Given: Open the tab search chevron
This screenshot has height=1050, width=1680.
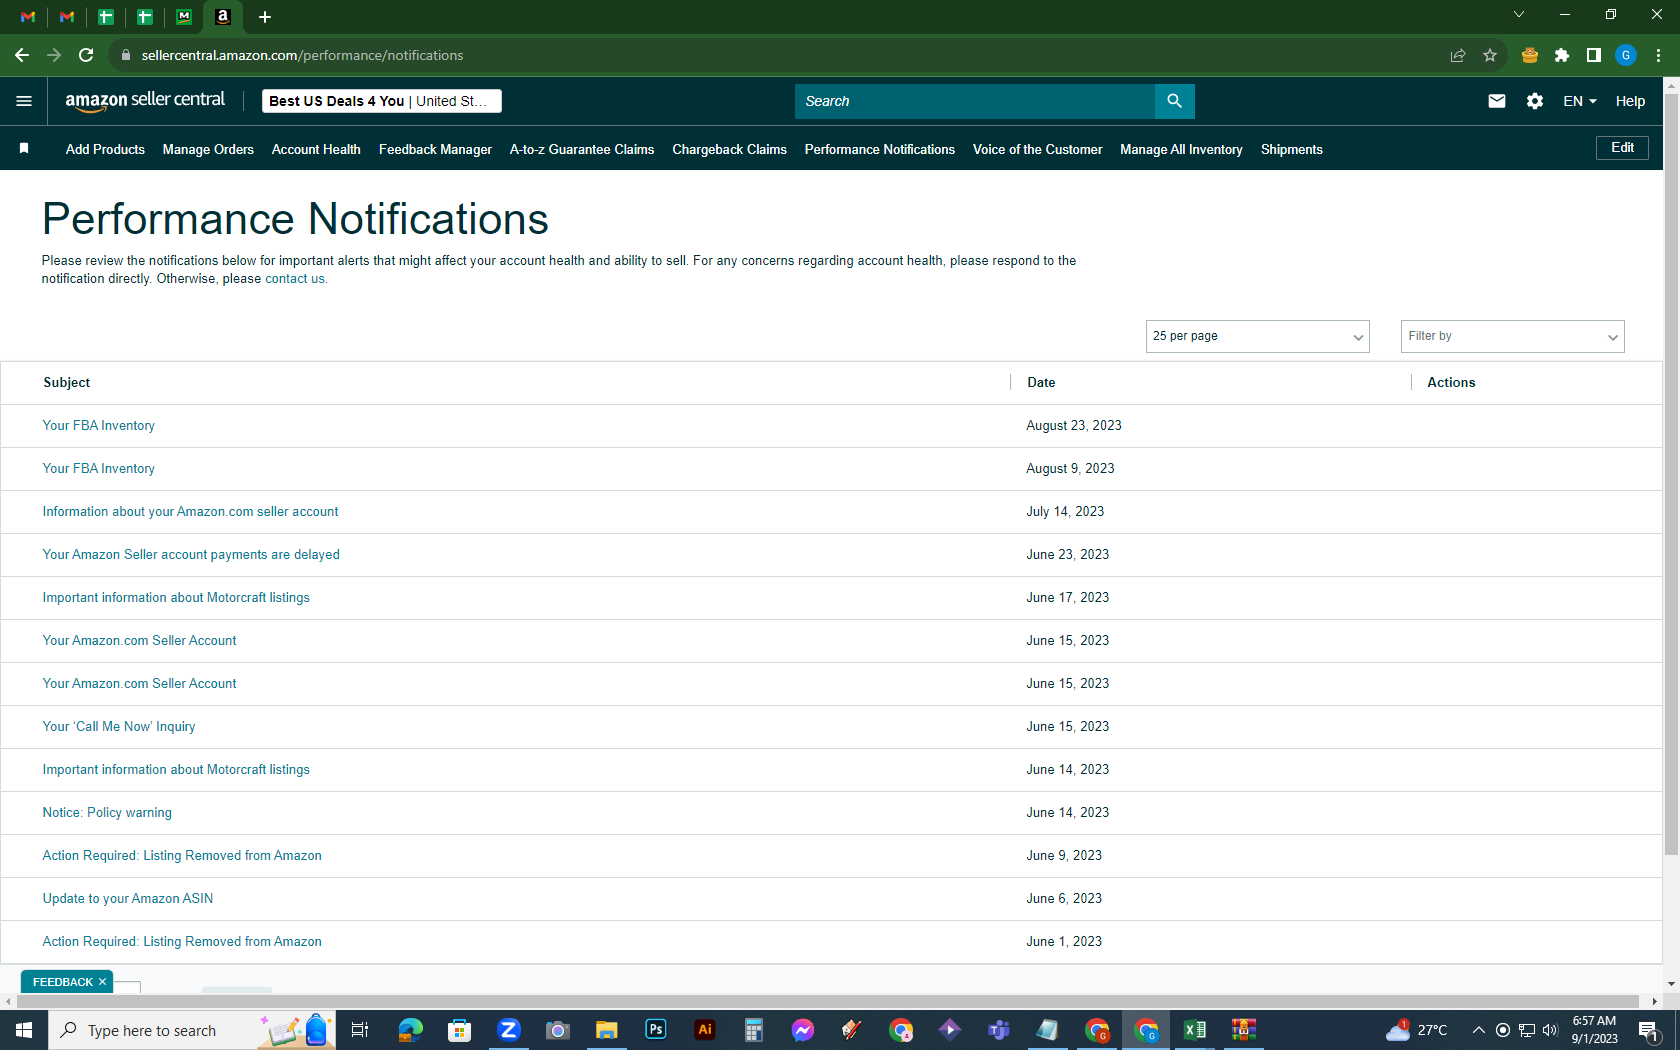Looking at the screenshot, I should pyautogui.click(x=1519, y=15).
